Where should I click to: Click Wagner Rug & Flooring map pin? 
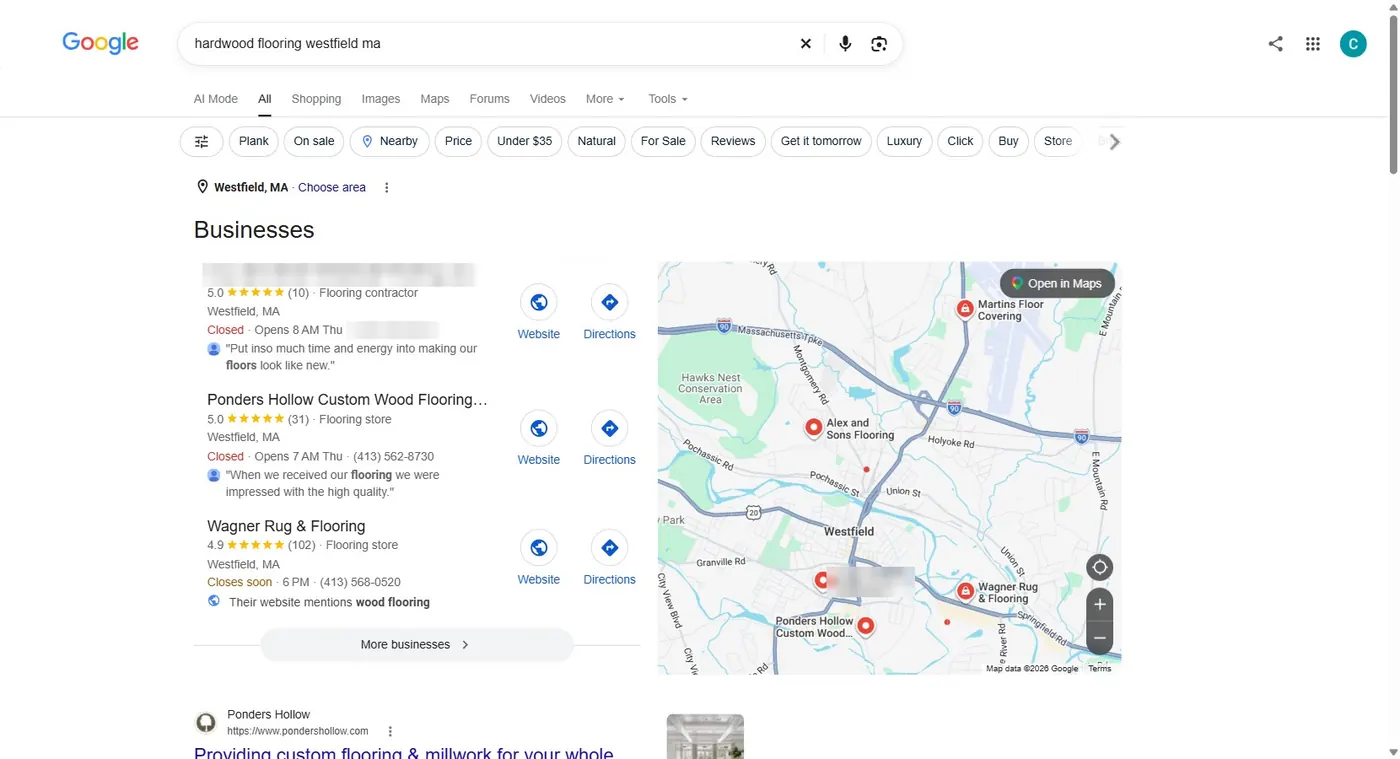click(965, 591)
